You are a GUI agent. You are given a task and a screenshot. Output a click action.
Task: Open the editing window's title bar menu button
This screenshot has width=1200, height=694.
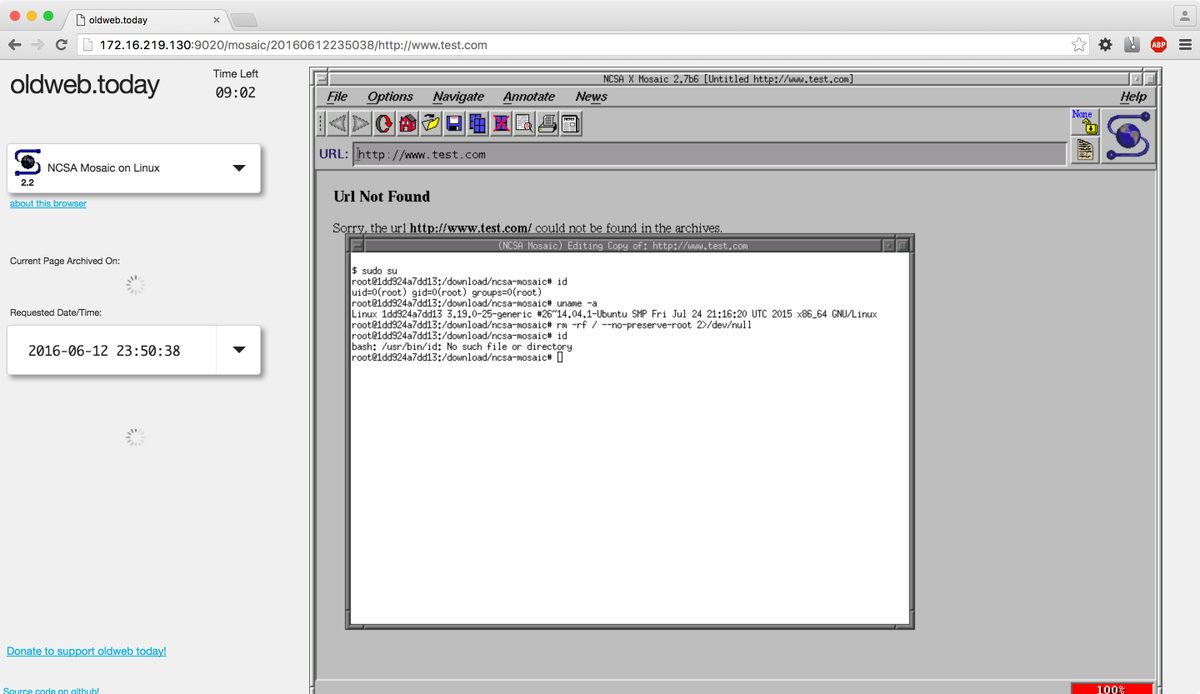[x=356, y=245]
